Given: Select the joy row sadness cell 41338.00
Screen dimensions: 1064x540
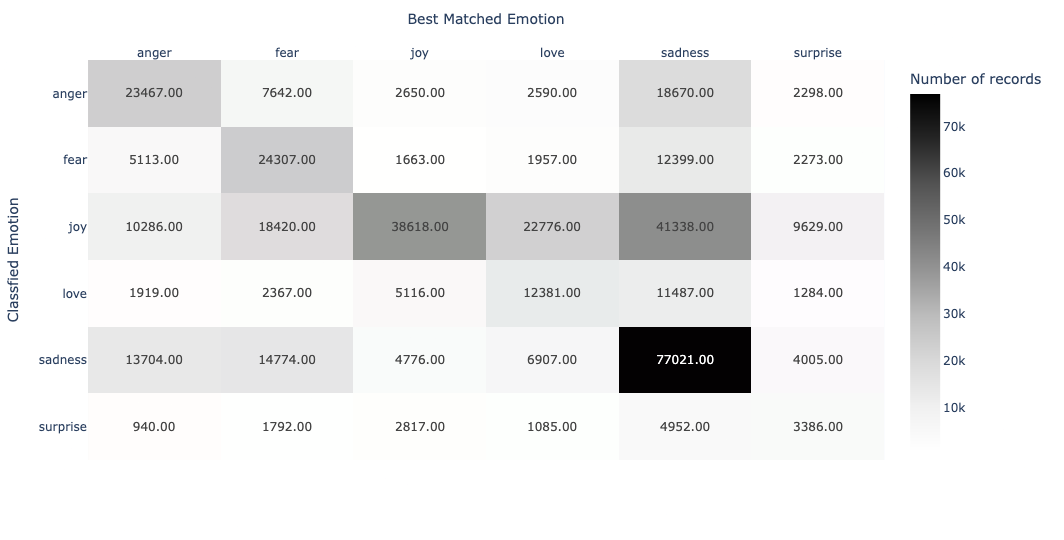Looking at the screenshot, I should pos(685,227).
